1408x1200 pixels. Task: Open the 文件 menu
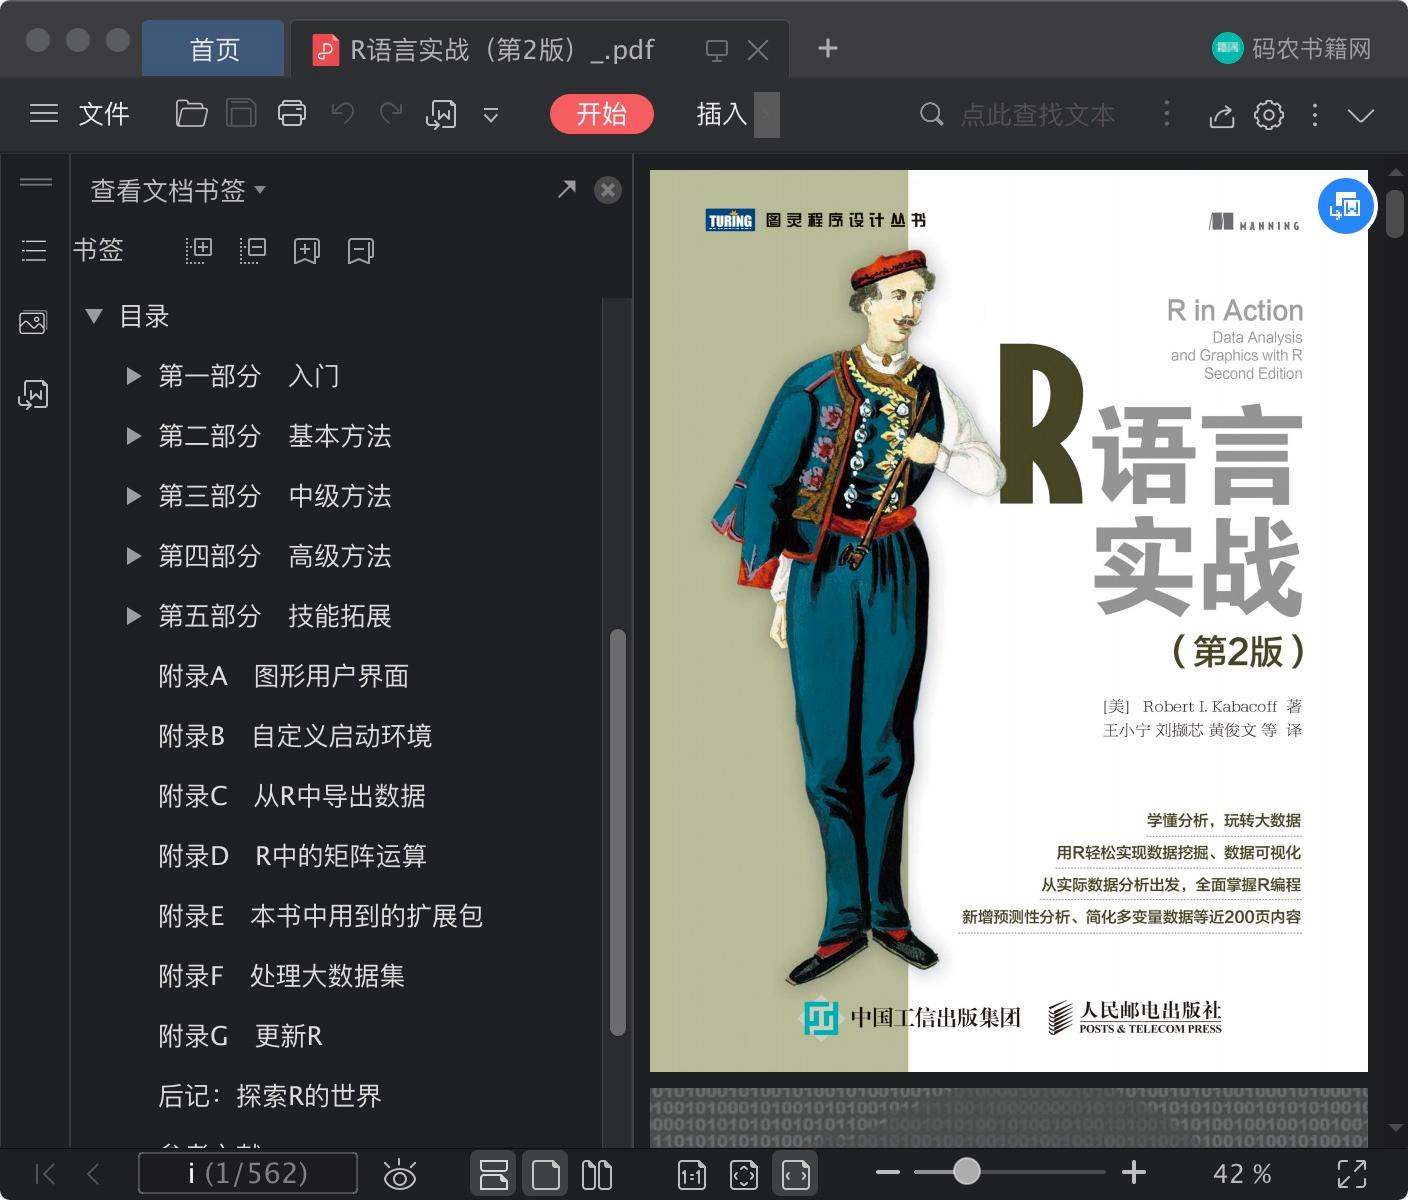[x=104, y=114]
